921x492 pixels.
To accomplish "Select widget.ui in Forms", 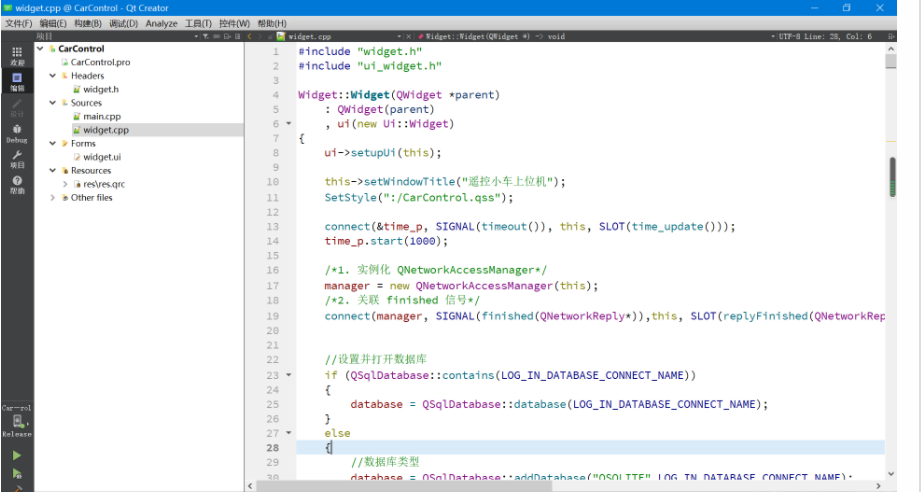I will pos(102,157).
